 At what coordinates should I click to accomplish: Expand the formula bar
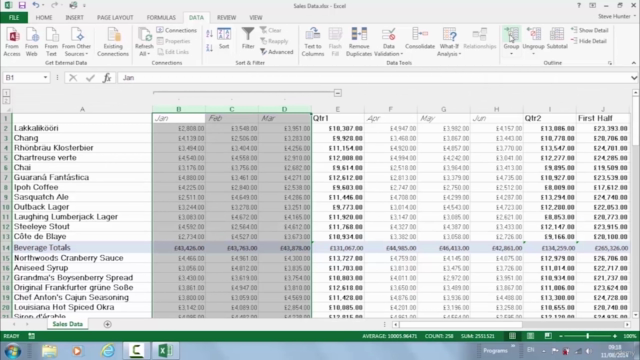(633, 78)
